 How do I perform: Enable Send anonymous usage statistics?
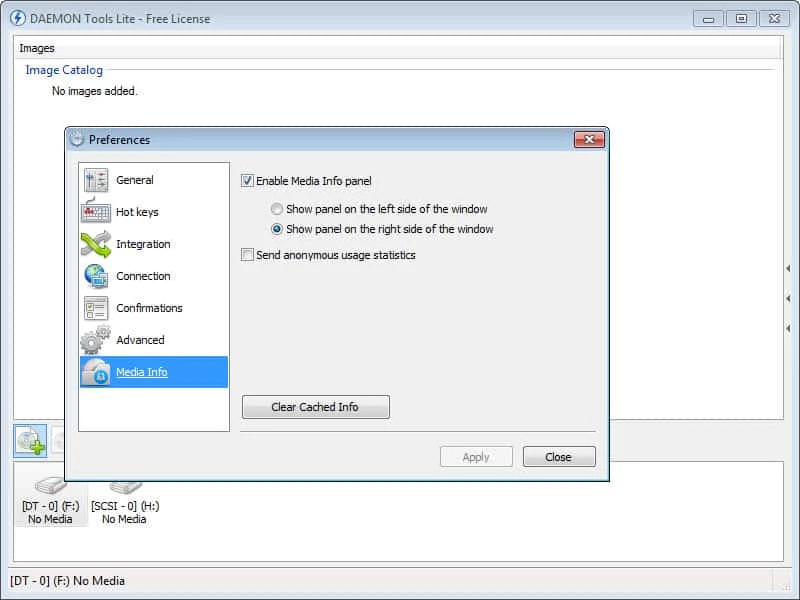tap(248, 255)
